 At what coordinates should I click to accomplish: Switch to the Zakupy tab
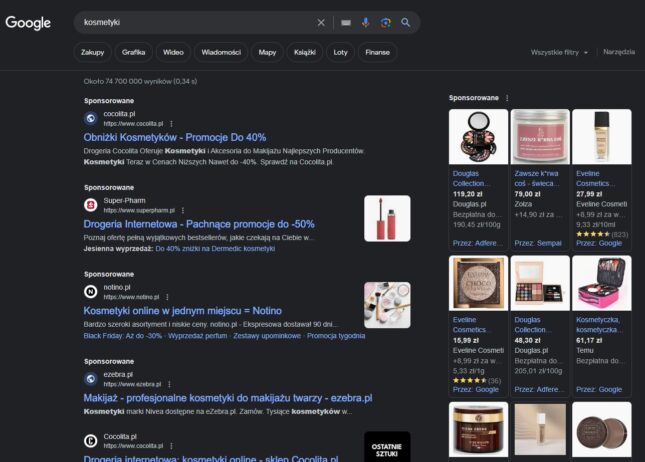click(93, 52)
